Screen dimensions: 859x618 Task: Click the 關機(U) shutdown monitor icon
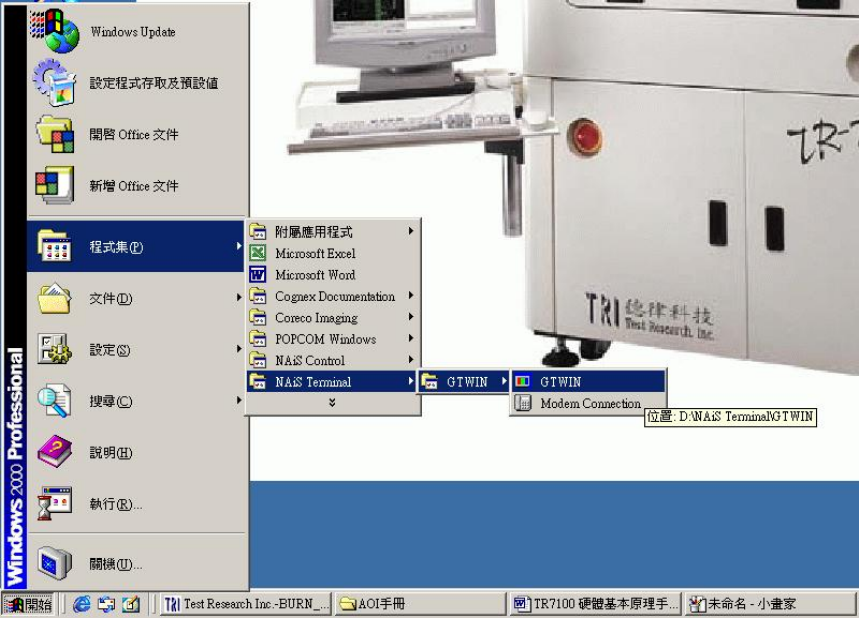click(54, 563)
